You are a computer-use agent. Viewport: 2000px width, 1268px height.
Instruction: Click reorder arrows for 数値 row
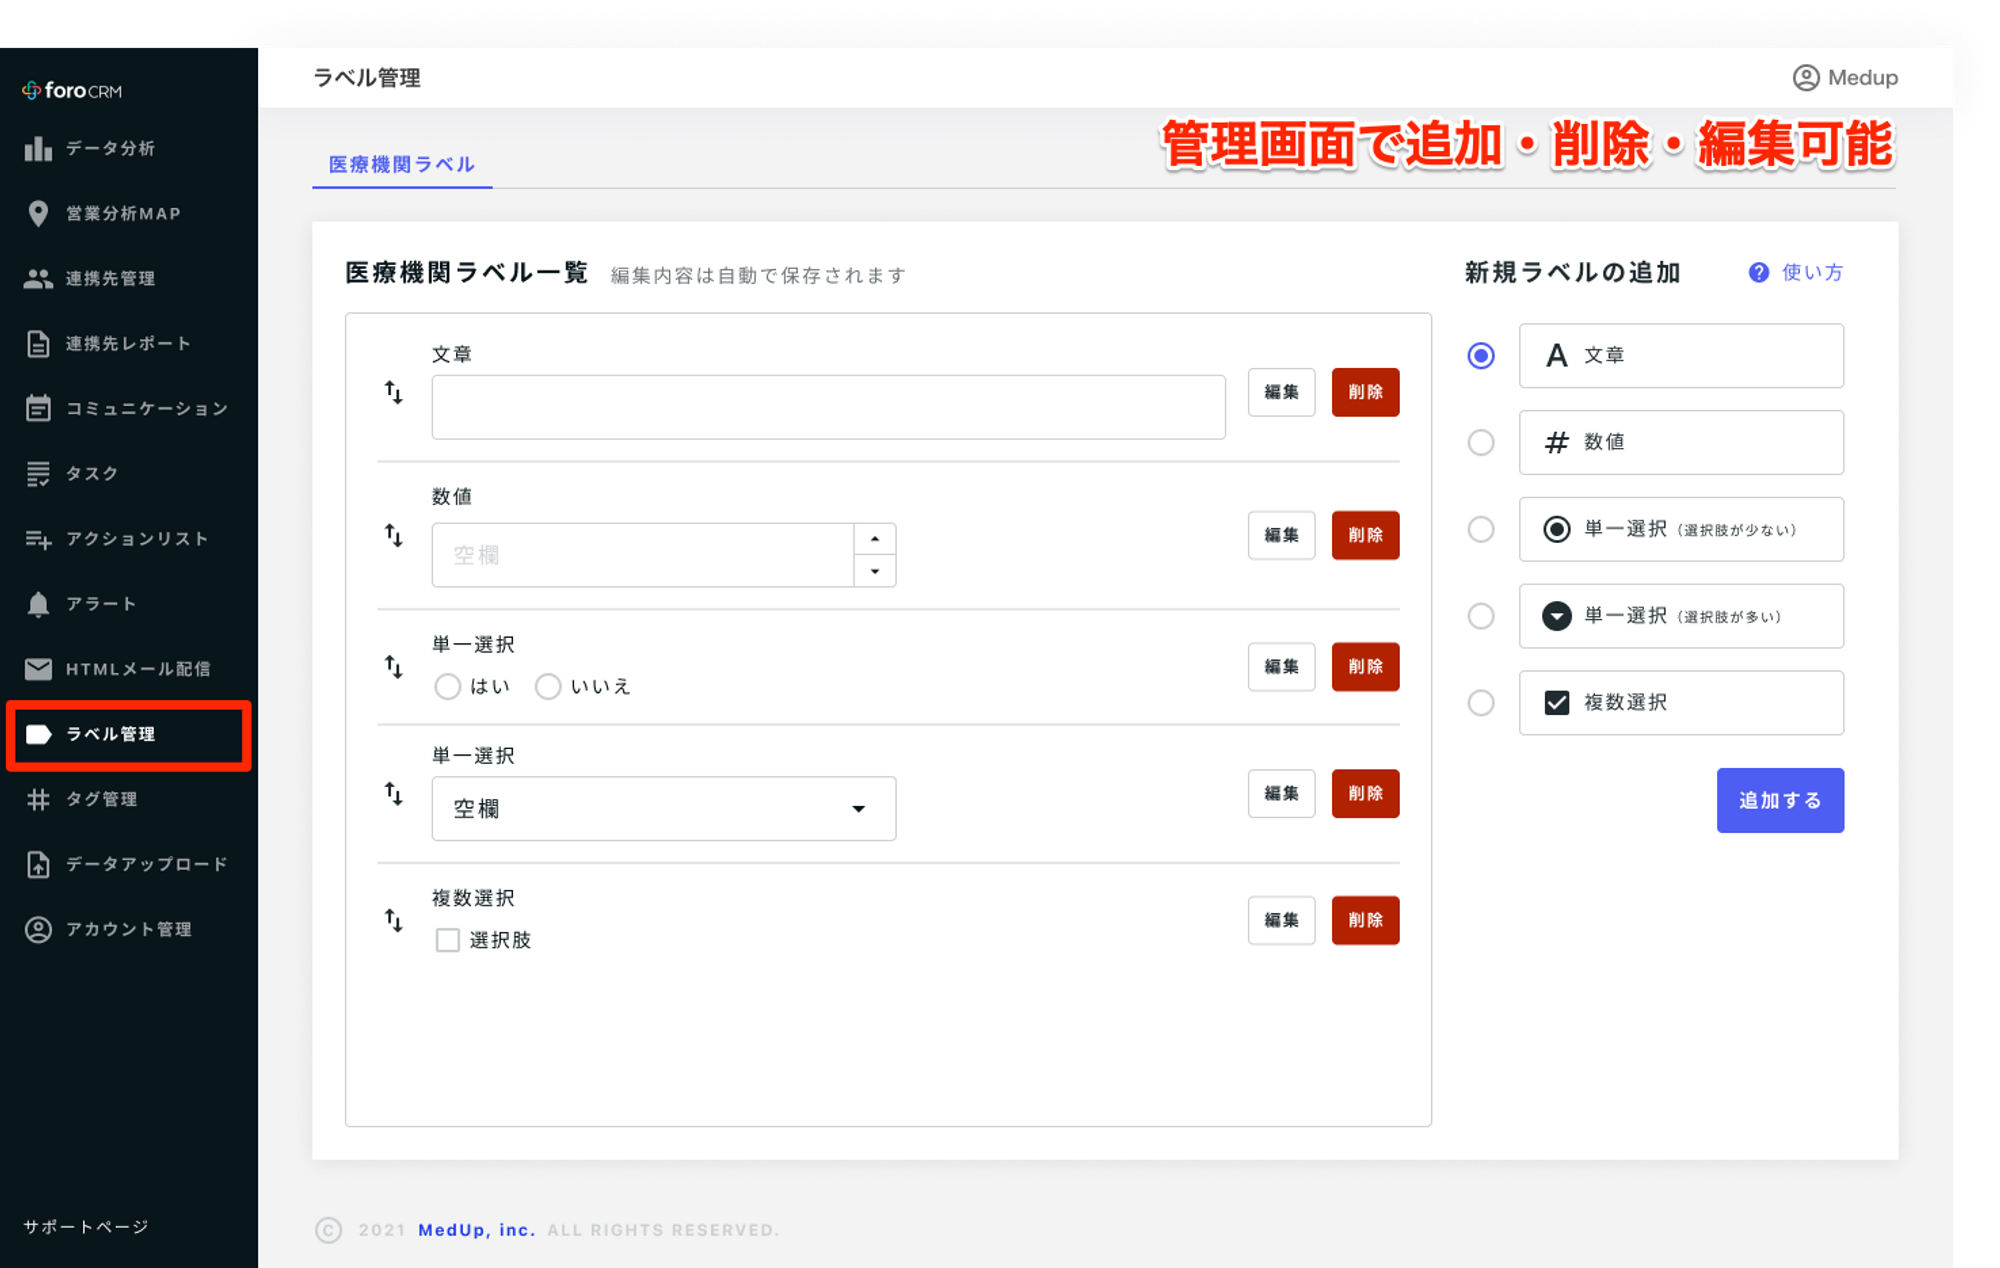(x=394, y=535)
